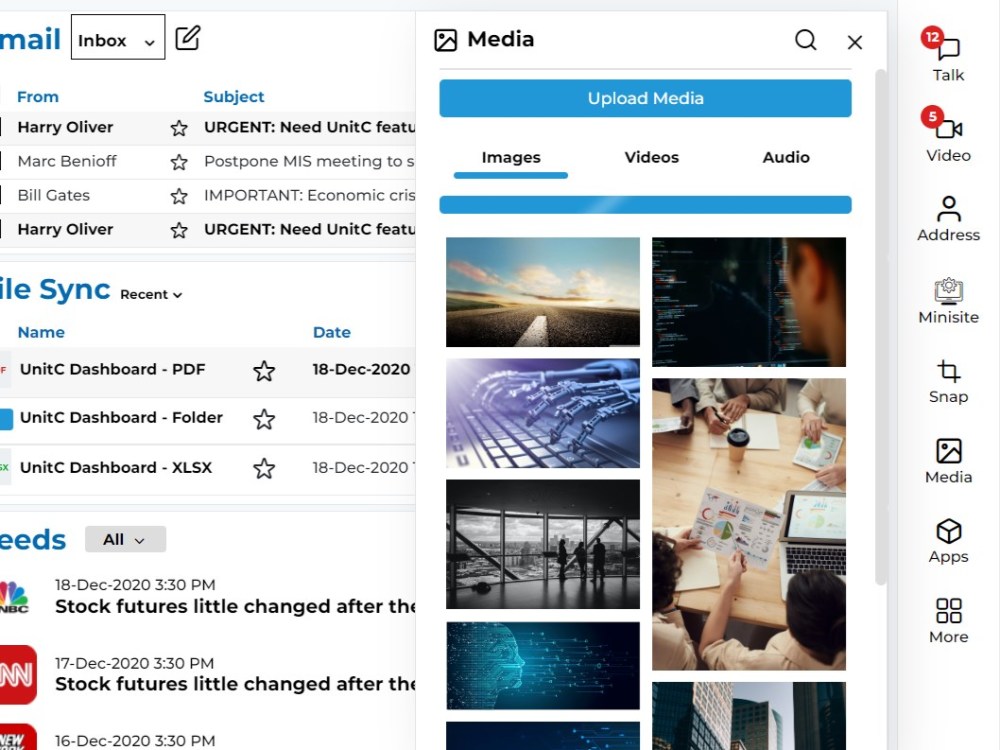1000x750 pixels.
Task: Switch to the Images tab
Action: coord(511,158)
